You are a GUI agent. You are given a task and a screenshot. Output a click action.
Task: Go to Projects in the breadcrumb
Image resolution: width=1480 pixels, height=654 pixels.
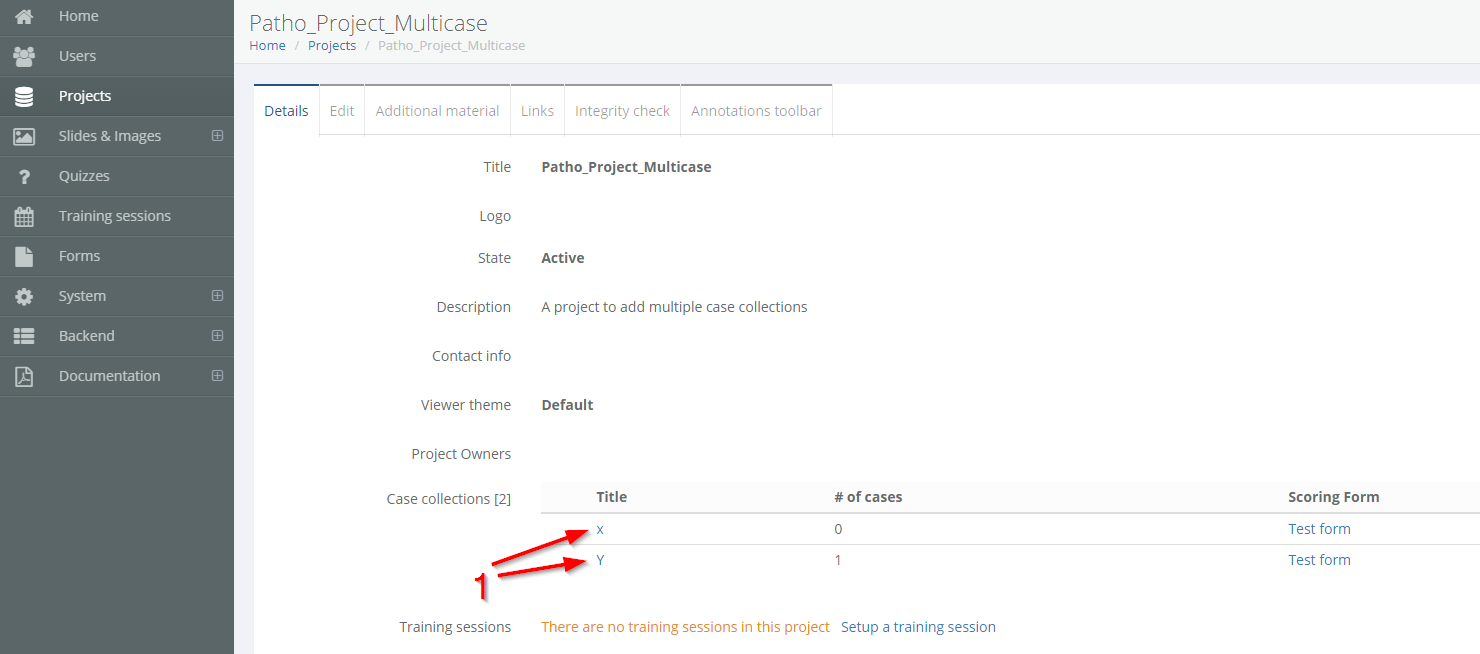coord(332,45)
